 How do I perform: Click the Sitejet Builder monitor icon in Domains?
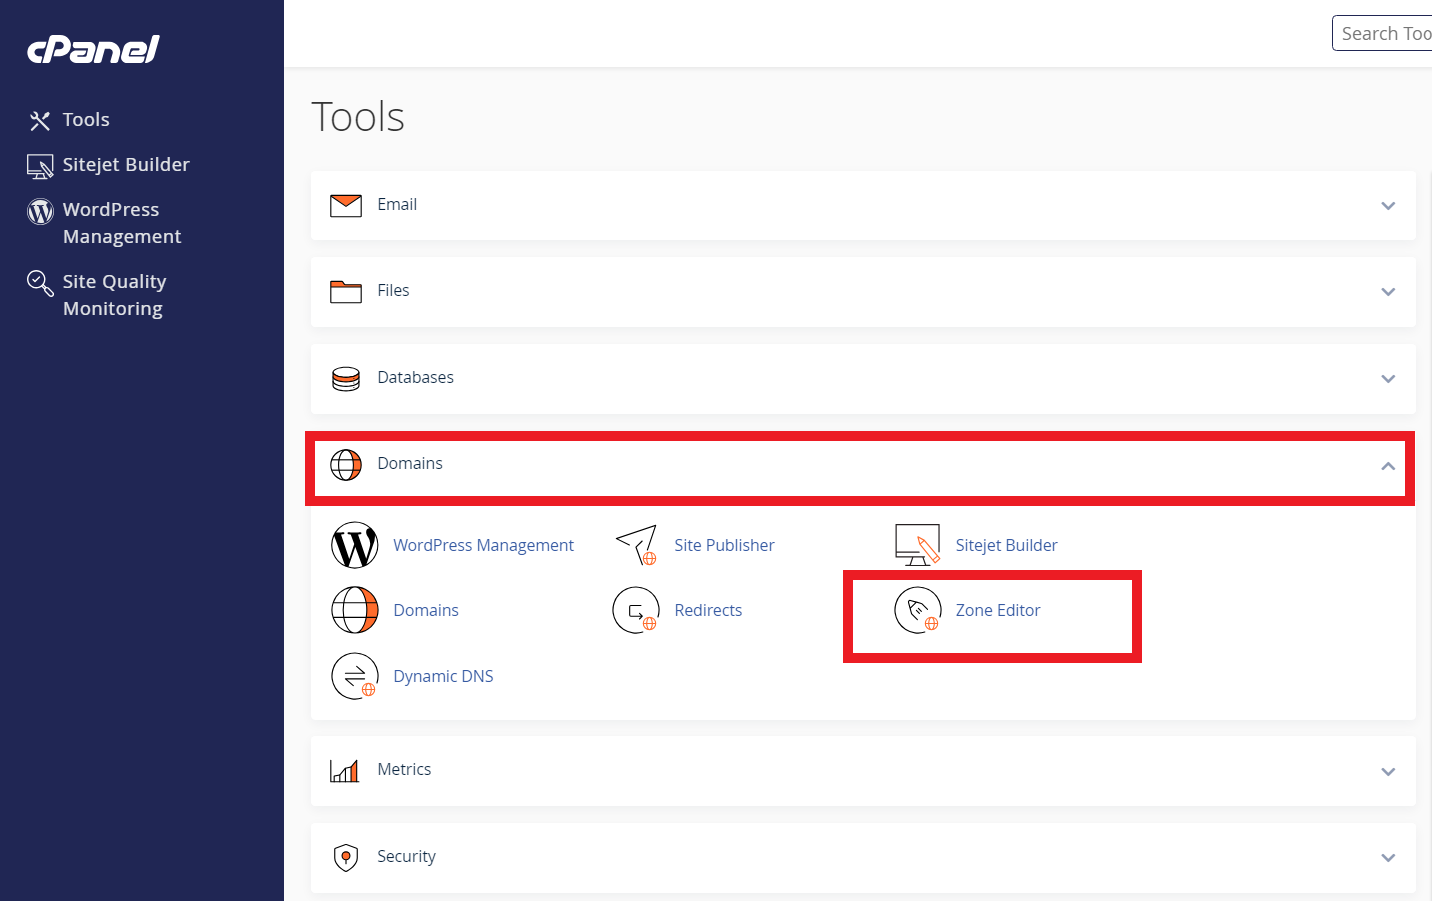(917, 545)
